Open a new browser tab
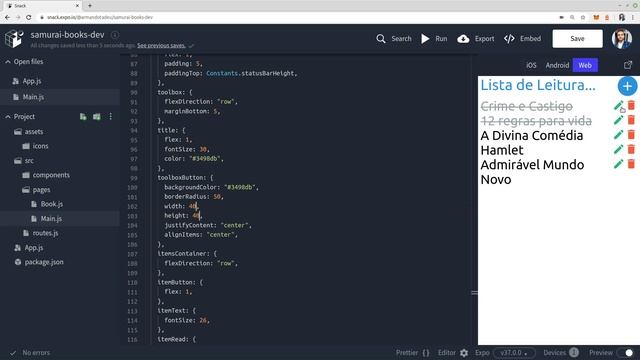Image resolution: width=640 pixels, height=360 pixels. click(x=90, y=6)
